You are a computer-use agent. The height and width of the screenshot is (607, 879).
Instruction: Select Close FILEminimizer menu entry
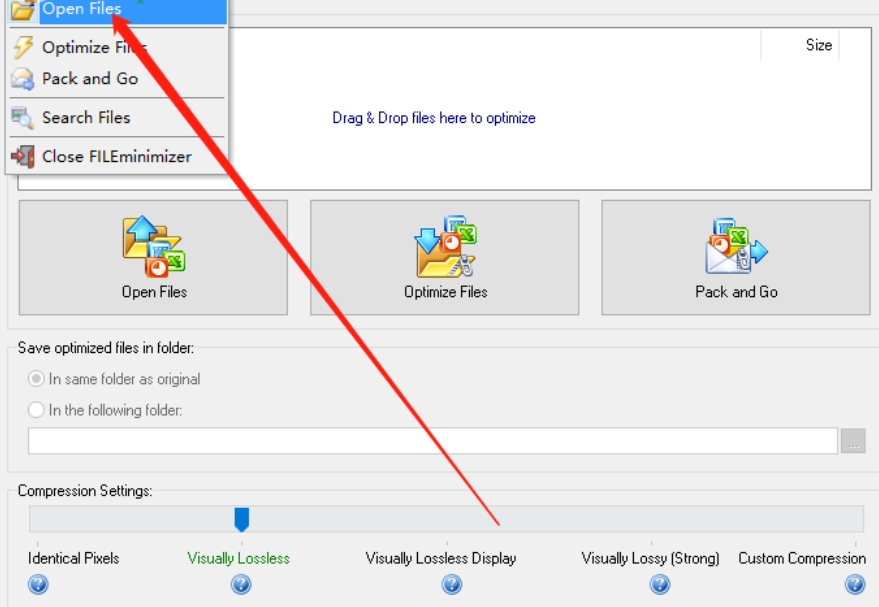(x=117, y=156)
